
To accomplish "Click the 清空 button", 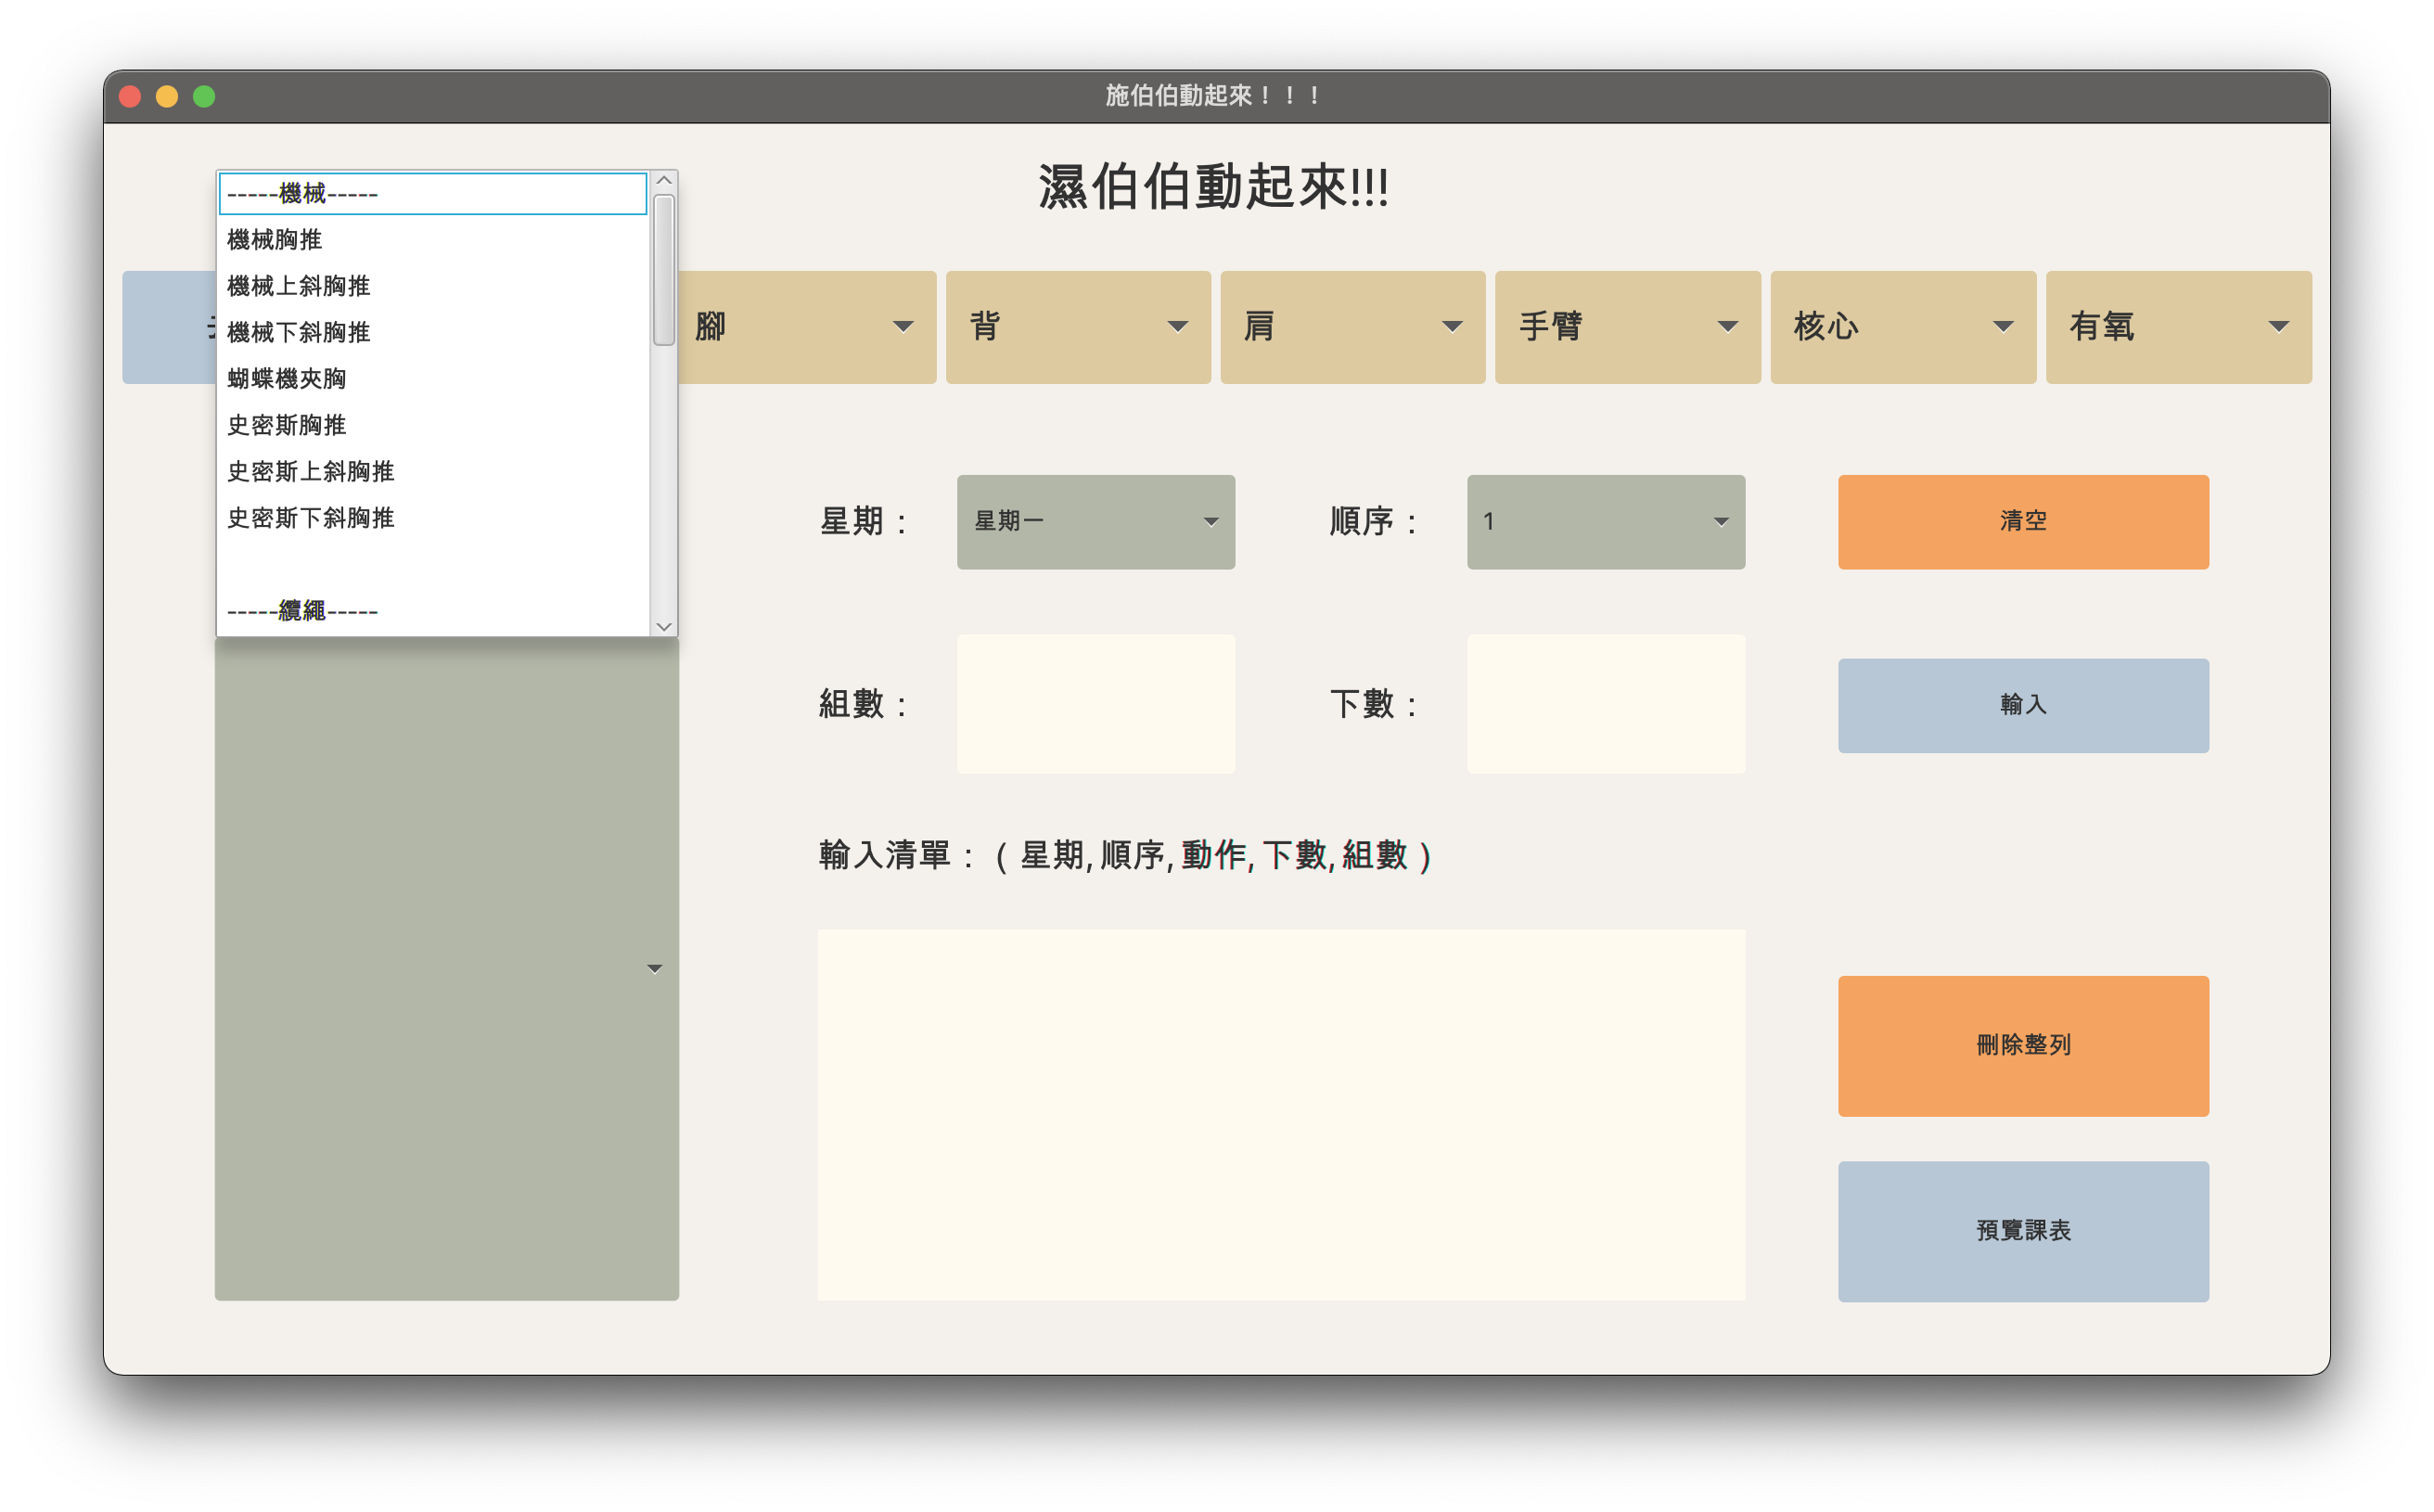I will (2023, 522).
